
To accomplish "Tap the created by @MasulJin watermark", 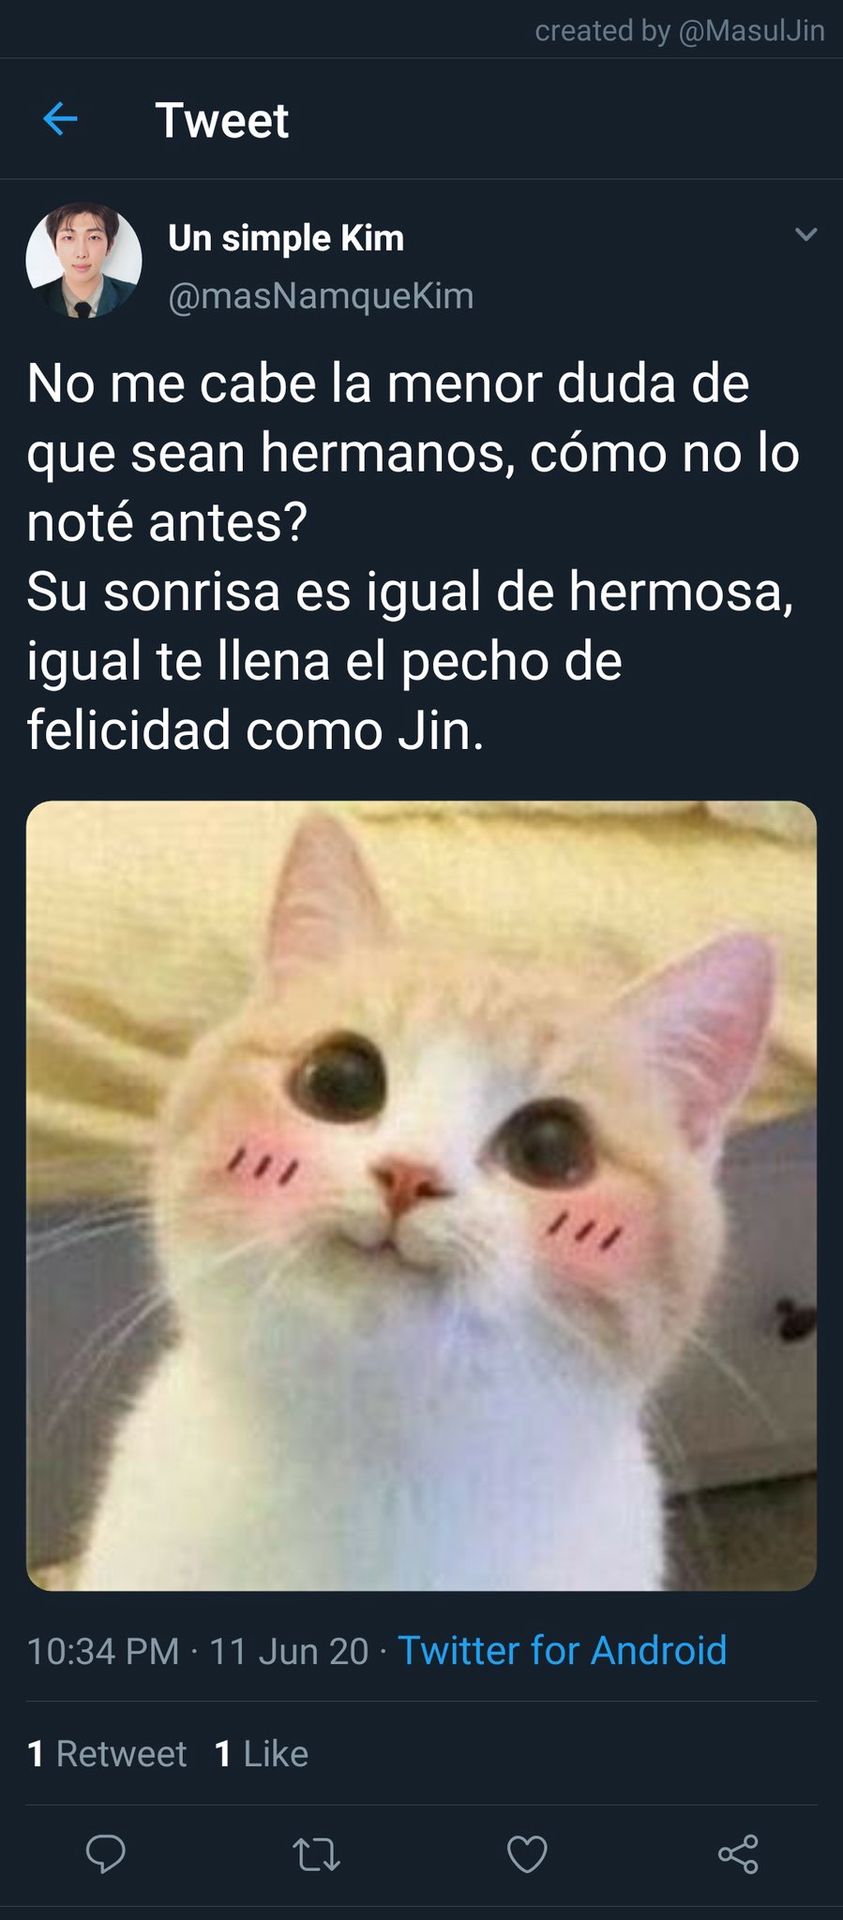I will pos(680,31).
